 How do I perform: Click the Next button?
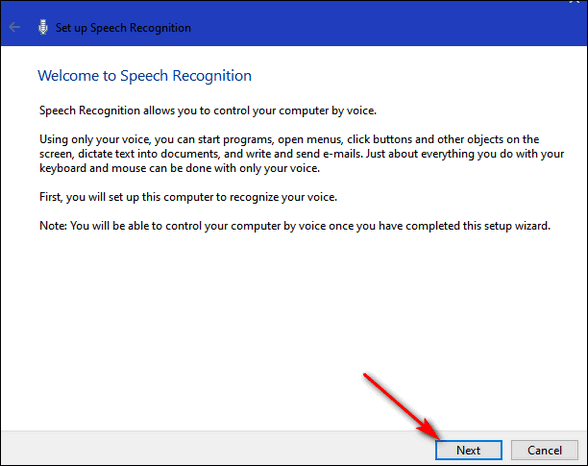468,450
